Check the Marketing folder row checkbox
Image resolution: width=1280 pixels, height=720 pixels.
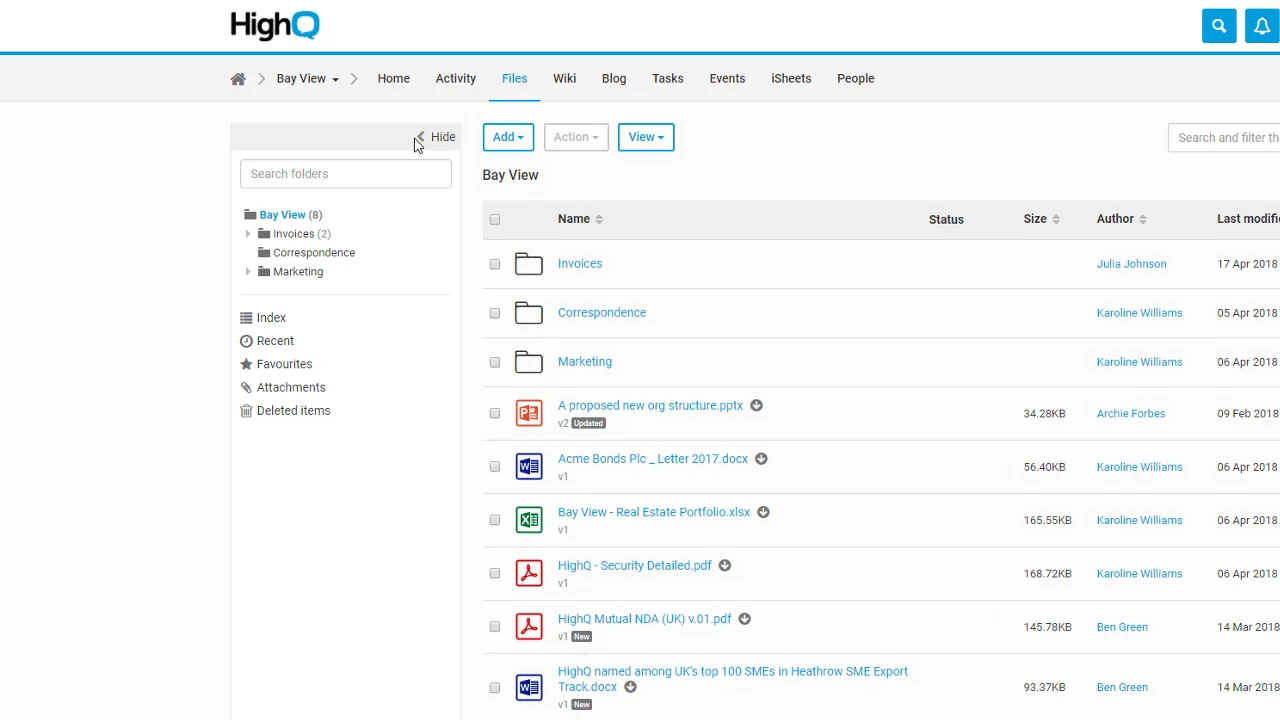(494, 362)
